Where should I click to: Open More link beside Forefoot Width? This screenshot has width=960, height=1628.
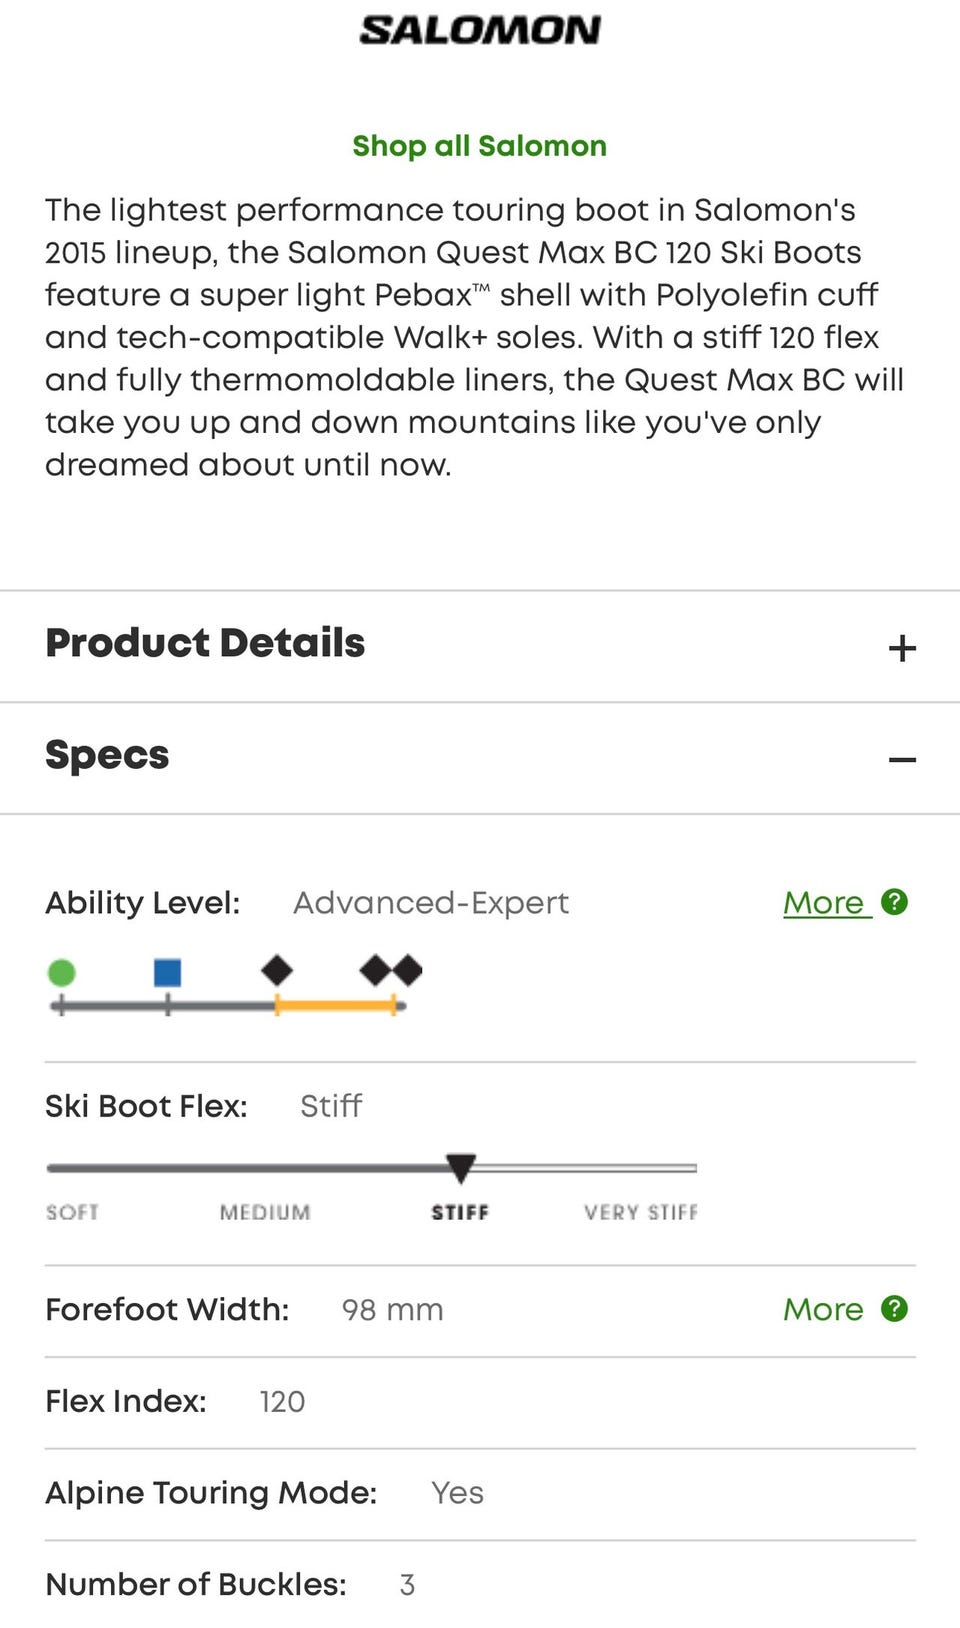tap(823, 1309)
